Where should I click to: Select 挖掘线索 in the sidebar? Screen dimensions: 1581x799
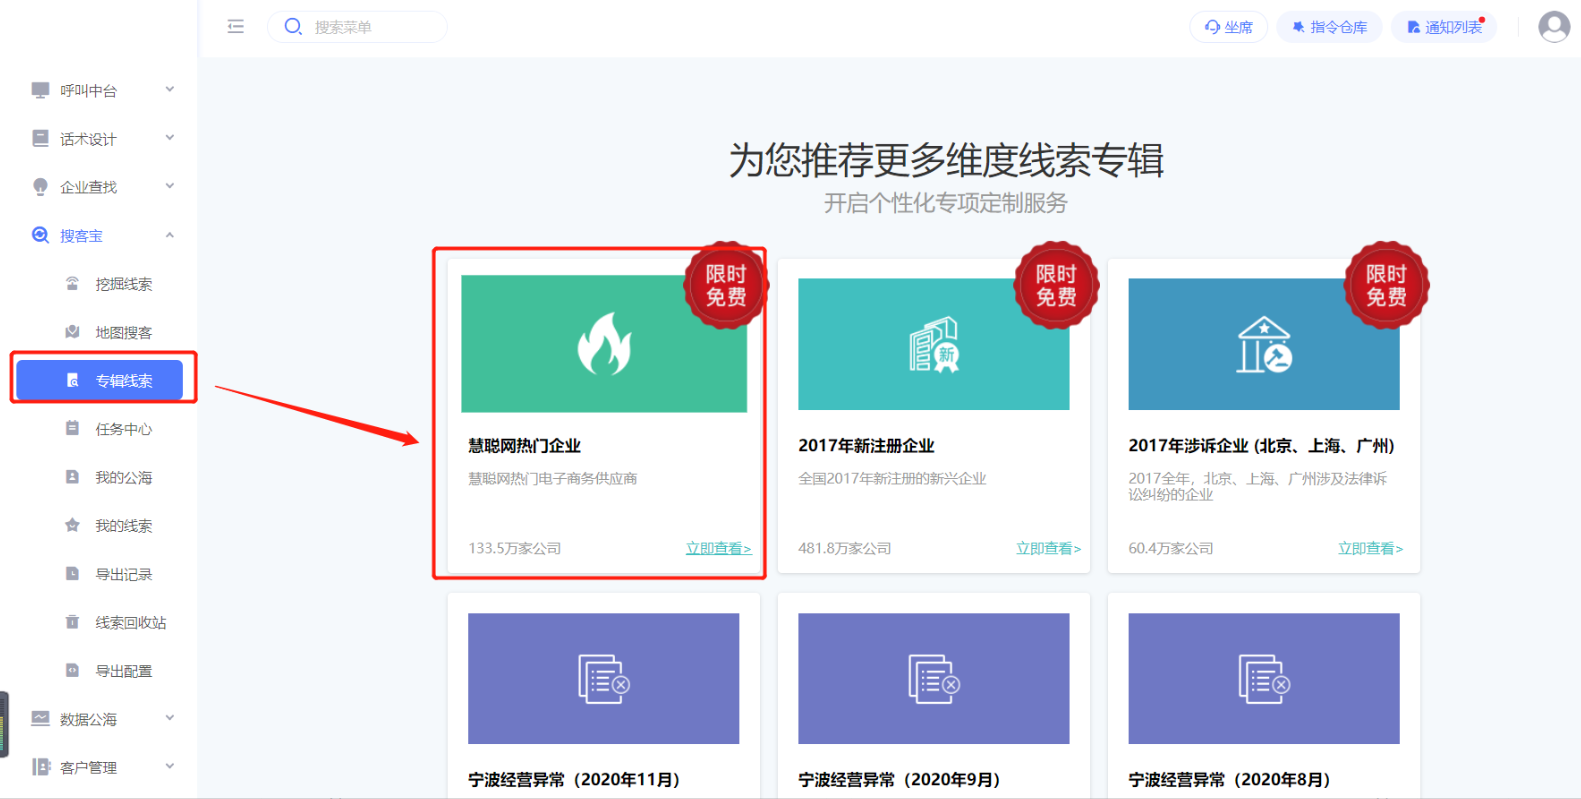[x=123, y=284]
